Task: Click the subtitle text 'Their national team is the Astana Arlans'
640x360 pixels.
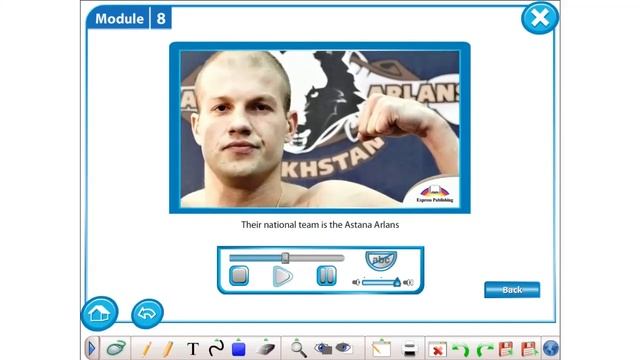Action: point(320,225)
